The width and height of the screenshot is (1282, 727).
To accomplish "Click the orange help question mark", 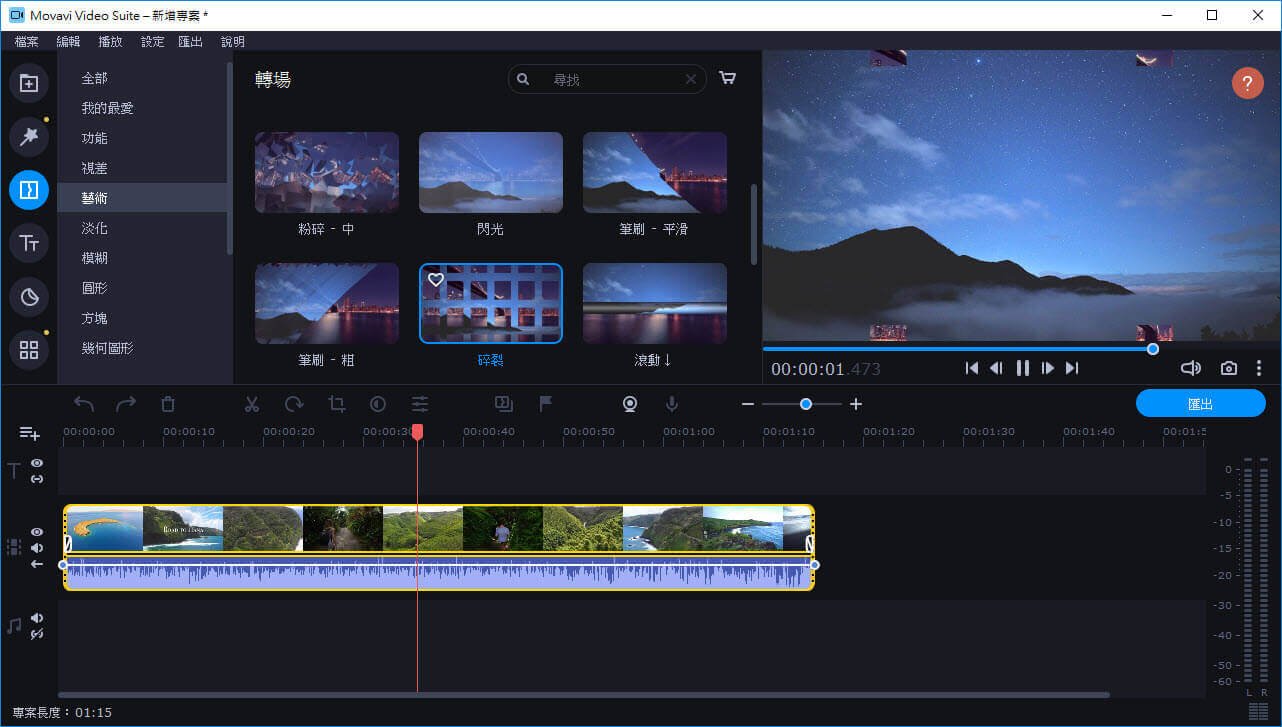I will (x=1247, y=82).
